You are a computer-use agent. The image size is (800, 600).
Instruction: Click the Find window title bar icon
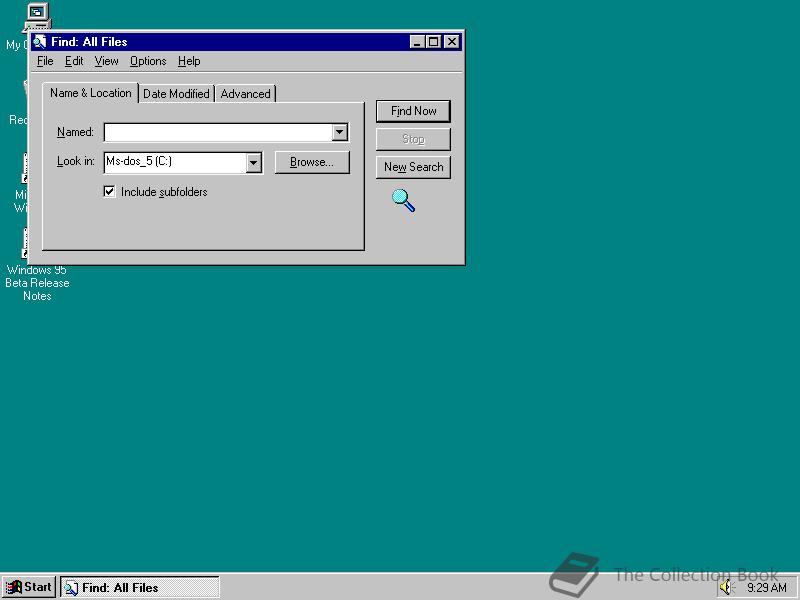[x=40, y=42]
